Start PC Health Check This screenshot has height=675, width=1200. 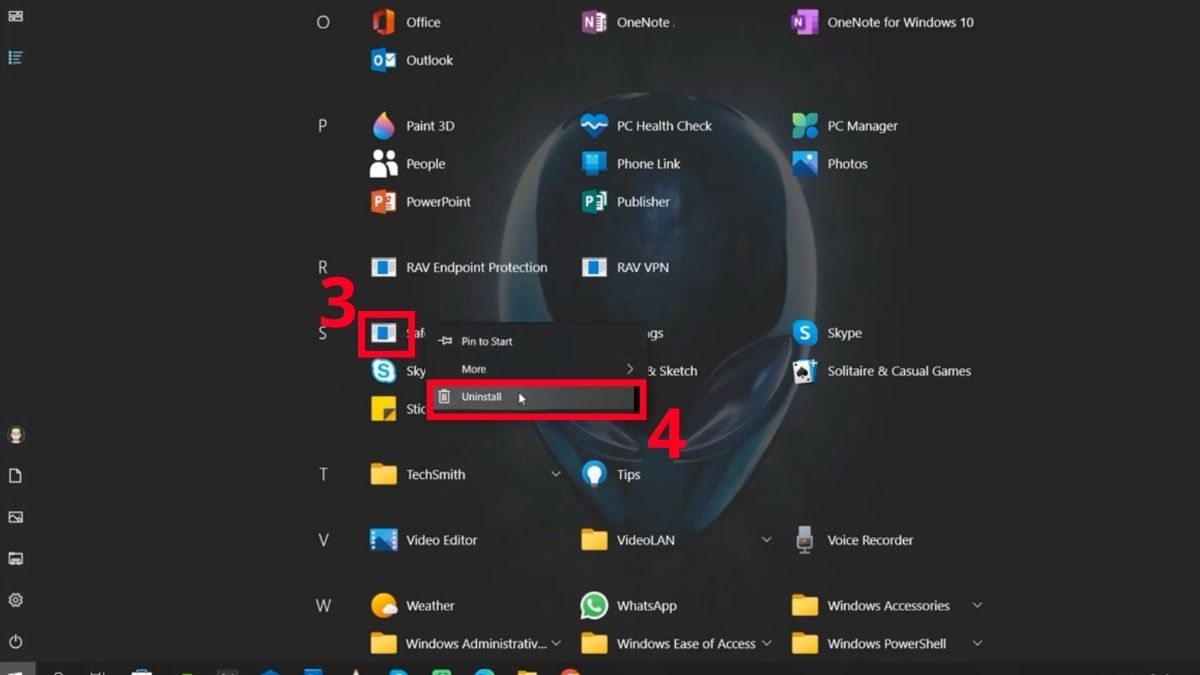point(646,126)
